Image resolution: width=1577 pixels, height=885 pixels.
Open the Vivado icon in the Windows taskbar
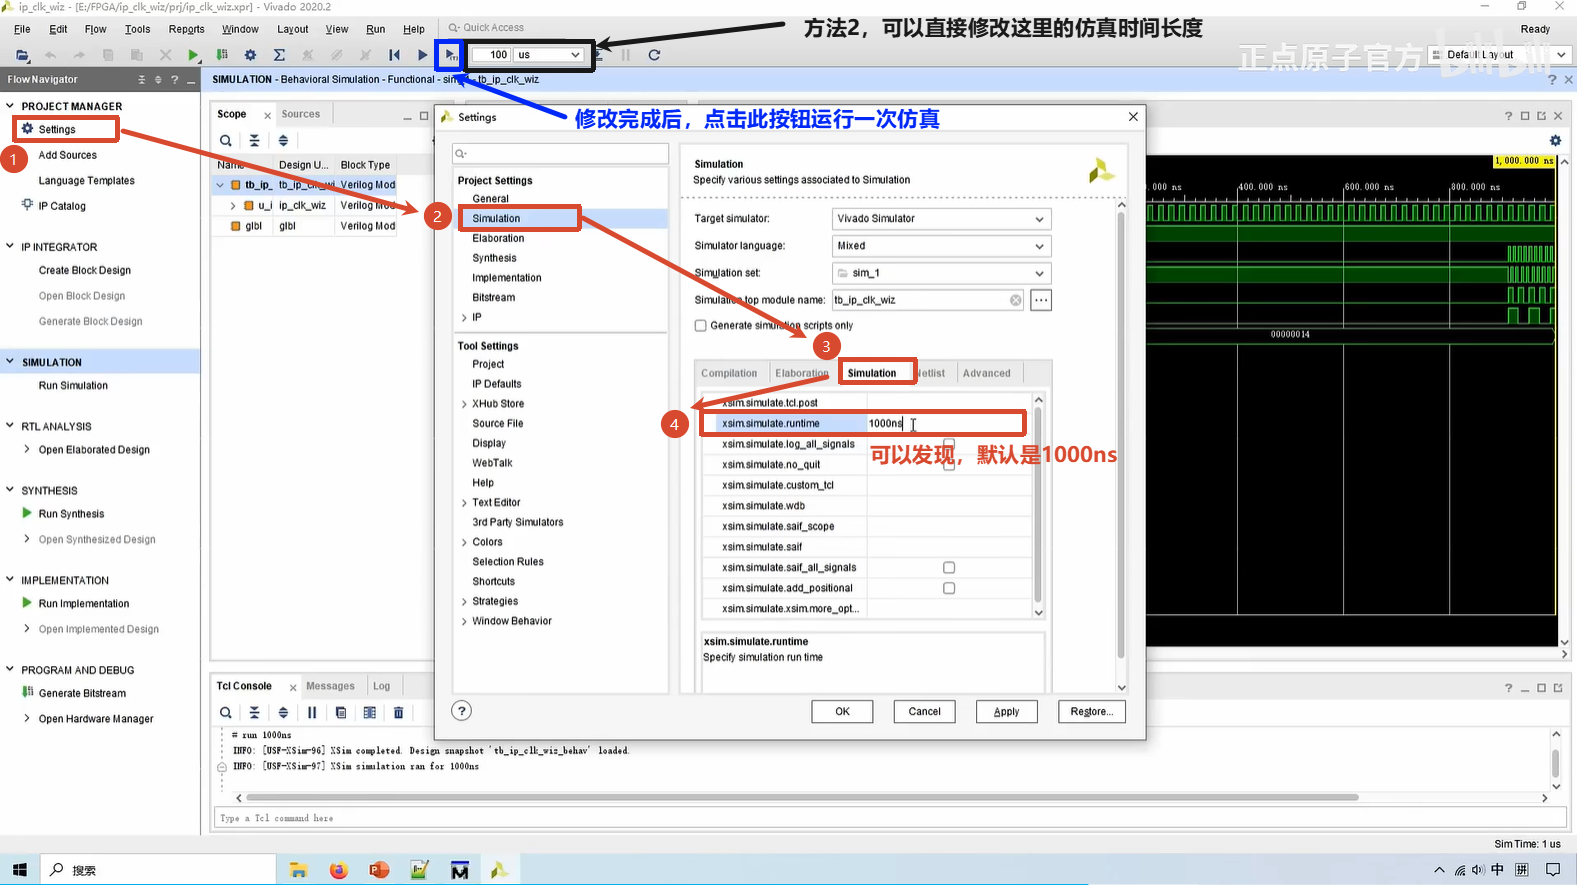[499, 870]
